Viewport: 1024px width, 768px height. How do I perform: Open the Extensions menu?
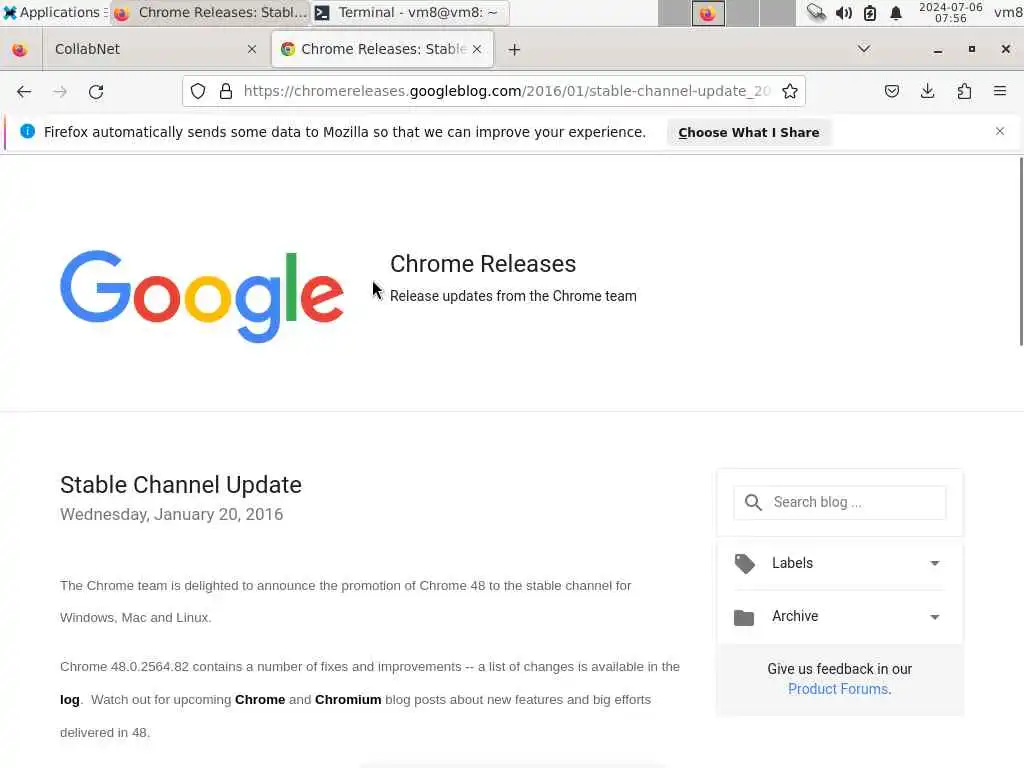[x=964, y=91]
